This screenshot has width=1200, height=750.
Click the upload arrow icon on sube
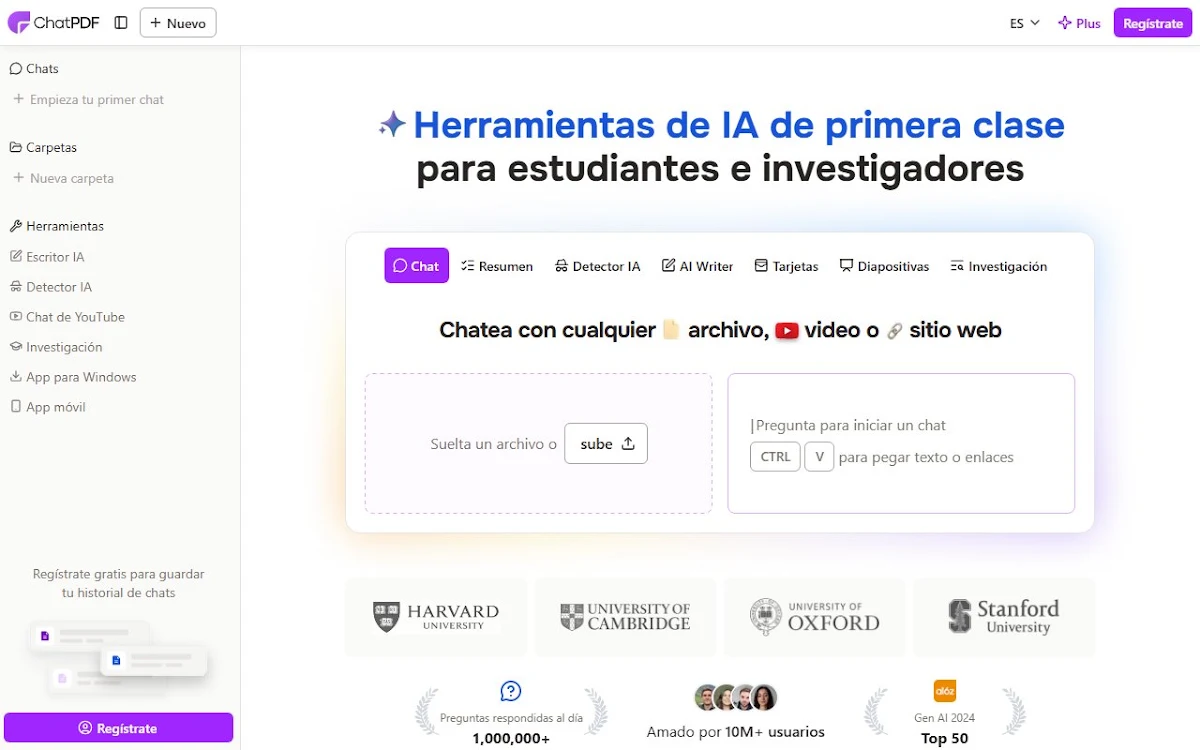pyautogui.click(x=628, y=444)
